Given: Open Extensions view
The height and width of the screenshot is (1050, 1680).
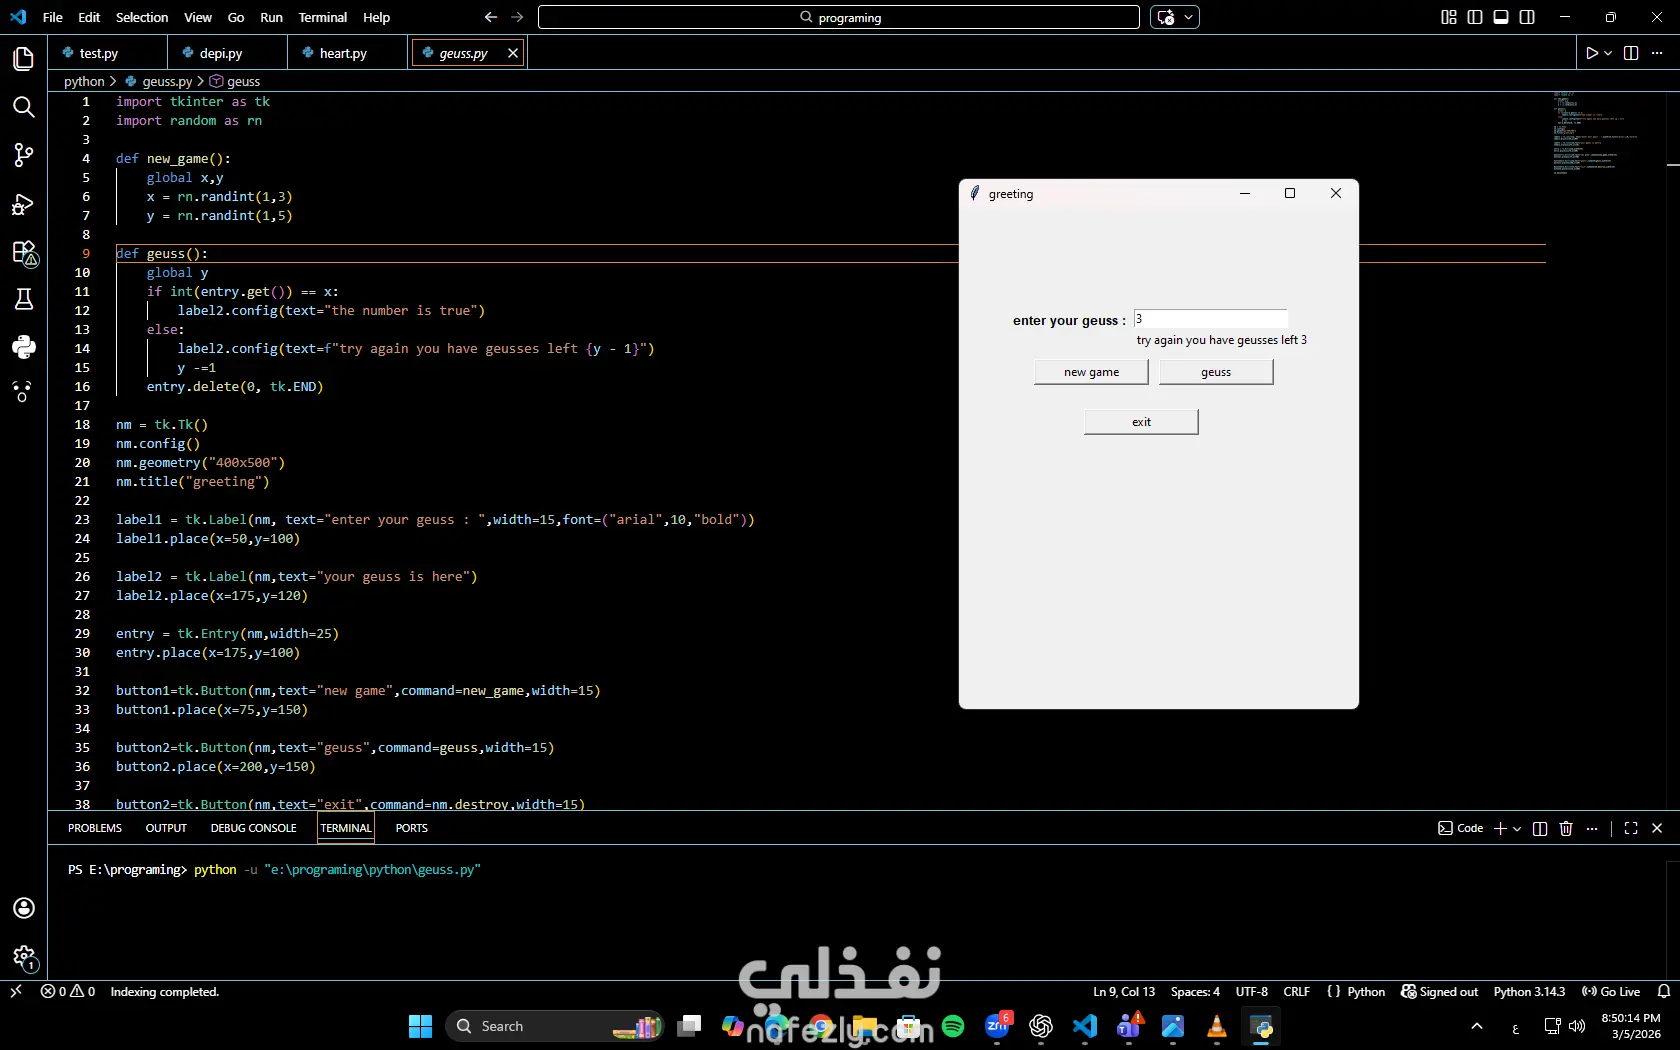Looking at the screenshot, I should (x=24, y=252).
